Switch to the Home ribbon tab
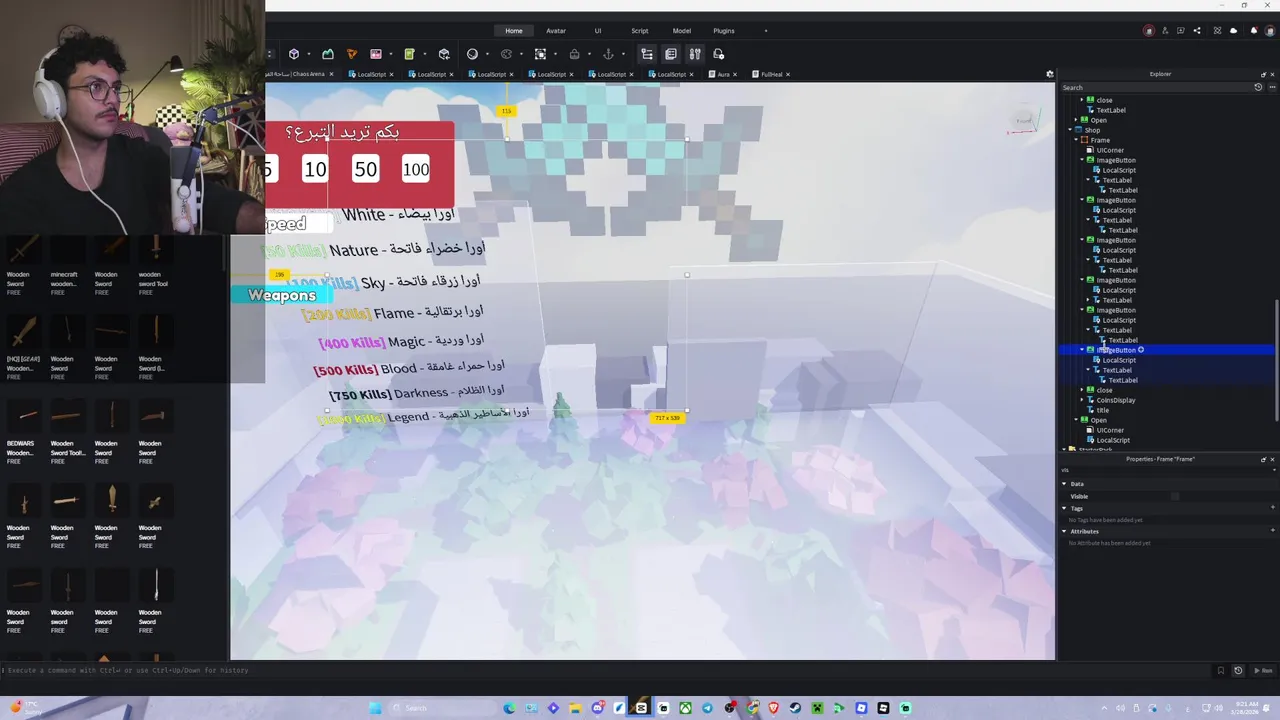 tap(514, 31)
